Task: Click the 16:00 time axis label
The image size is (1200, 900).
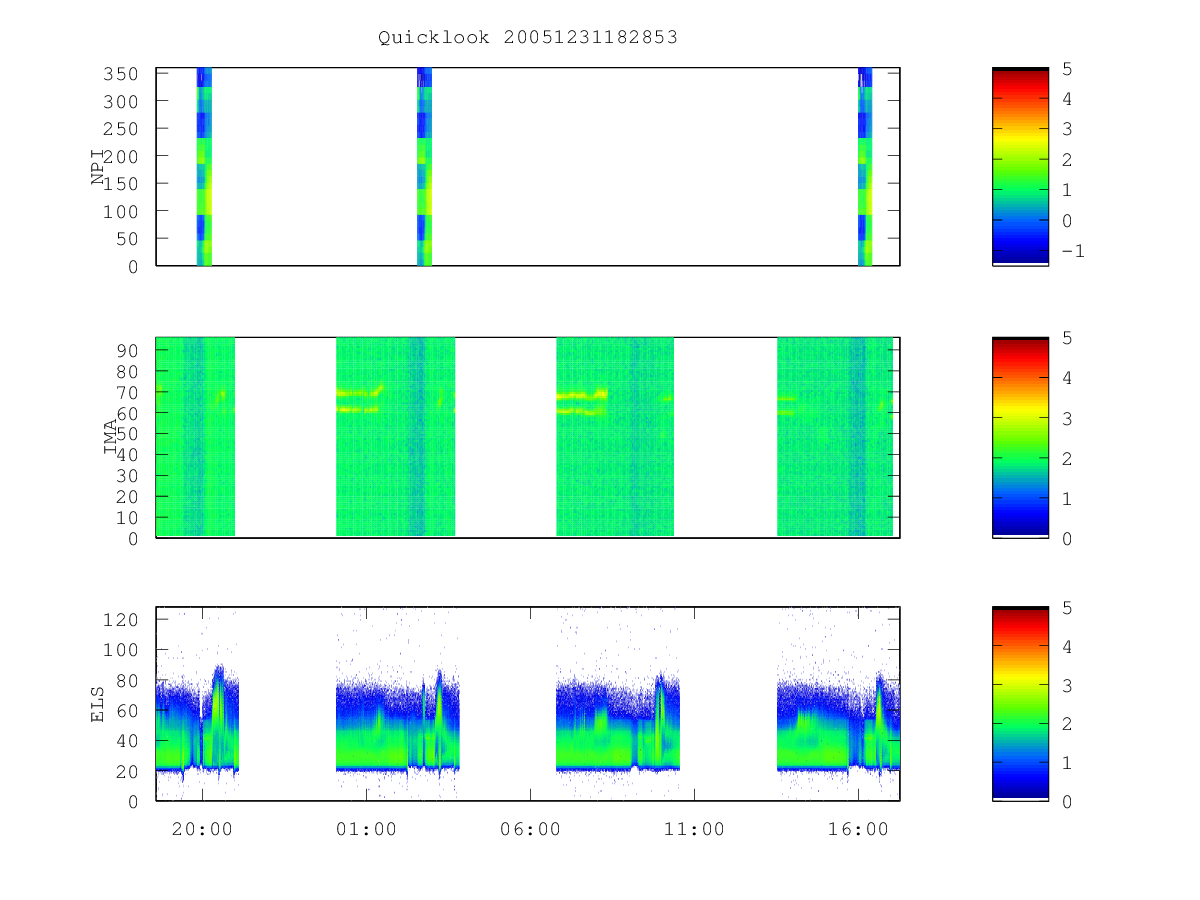Action: click(858, 829)
